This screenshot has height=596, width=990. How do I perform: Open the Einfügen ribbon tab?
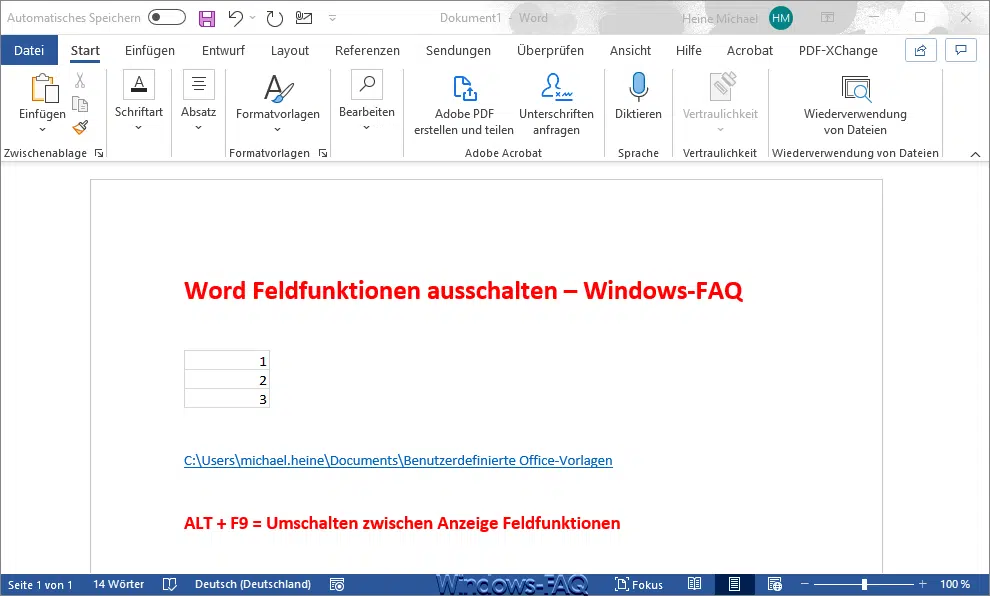tap(149, 50)
